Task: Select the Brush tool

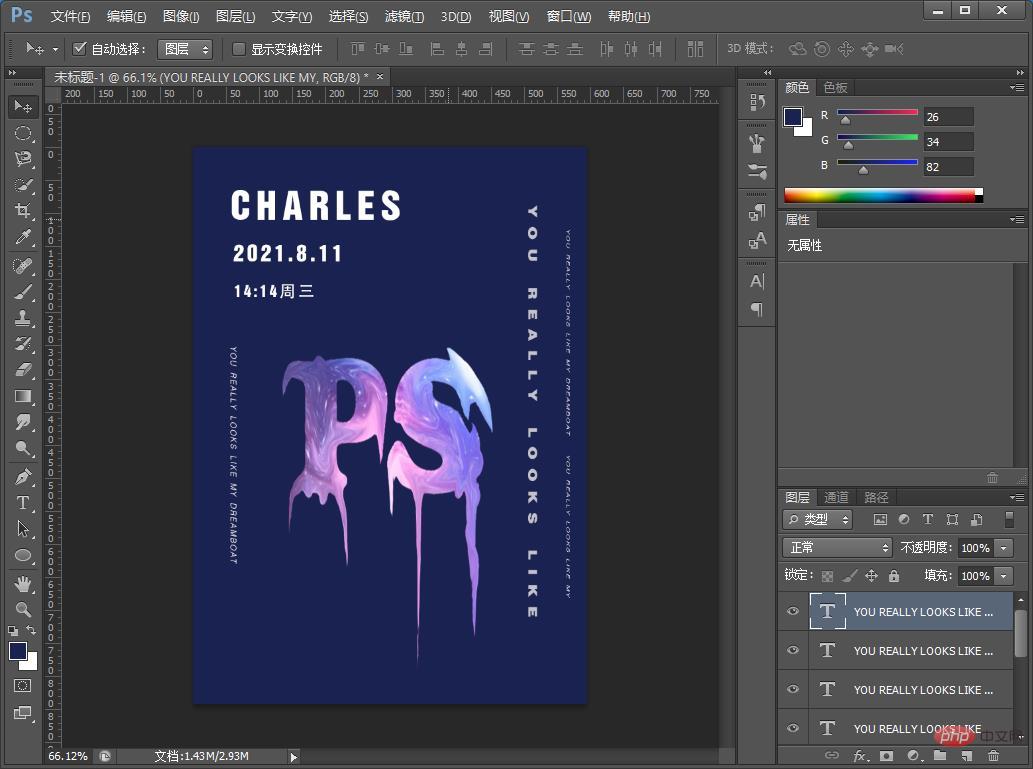Action: 23,292
